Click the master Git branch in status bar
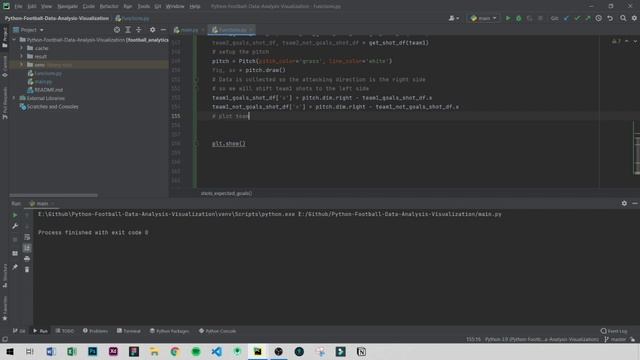The width and height of the screenshot is (640, 360). click(x=616, y=339)
